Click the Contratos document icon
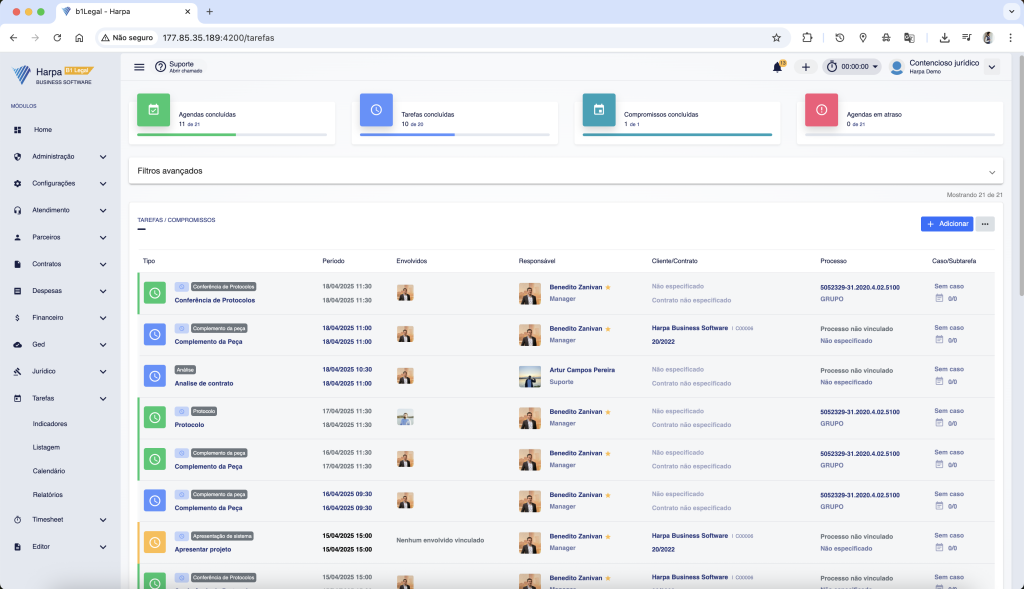Screen dimensions: 1024x589 [x=18, y=264]
